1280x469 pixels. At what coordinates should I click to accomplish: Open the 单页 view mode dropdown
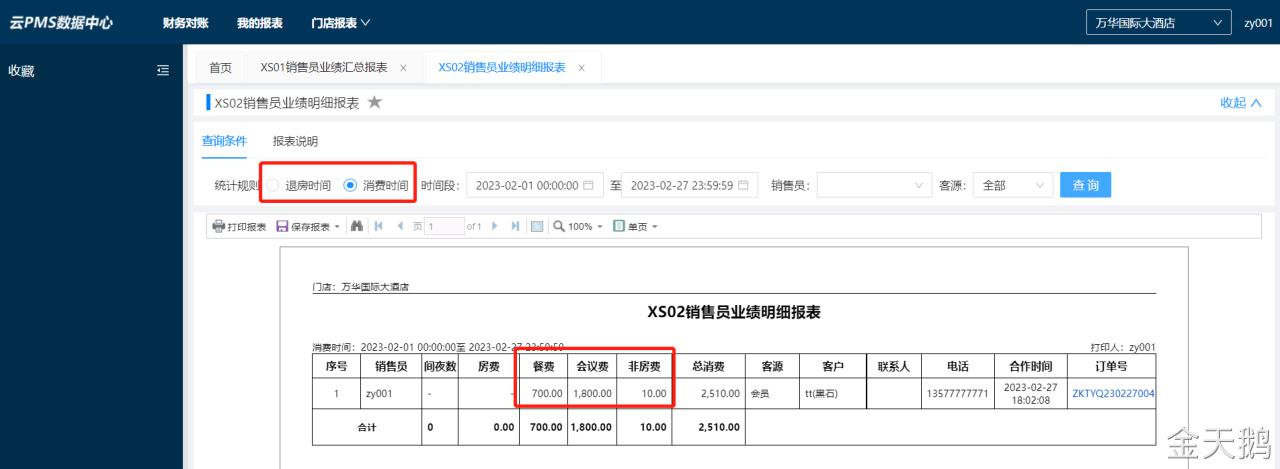click(654, 227)
